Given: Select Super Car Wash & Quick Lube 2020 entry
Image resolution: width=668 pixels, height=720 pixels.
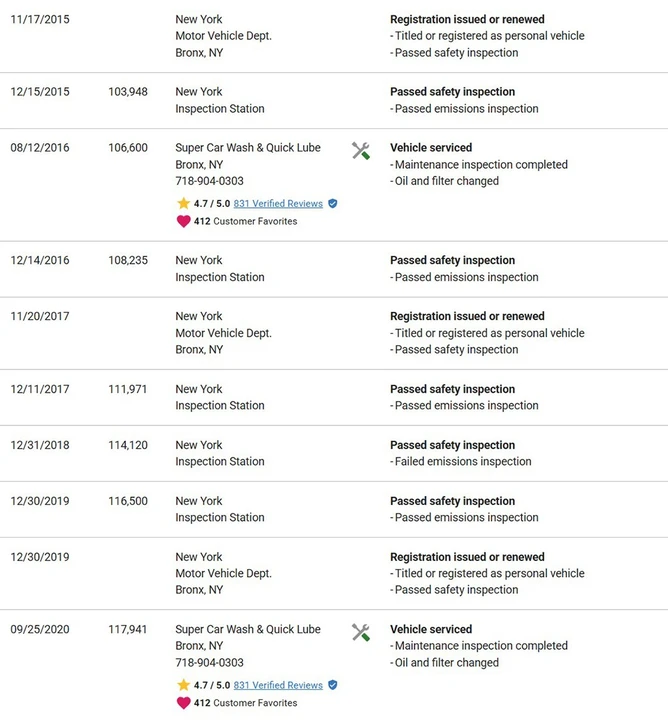Looking at the screenshot, I should point(248,629).
